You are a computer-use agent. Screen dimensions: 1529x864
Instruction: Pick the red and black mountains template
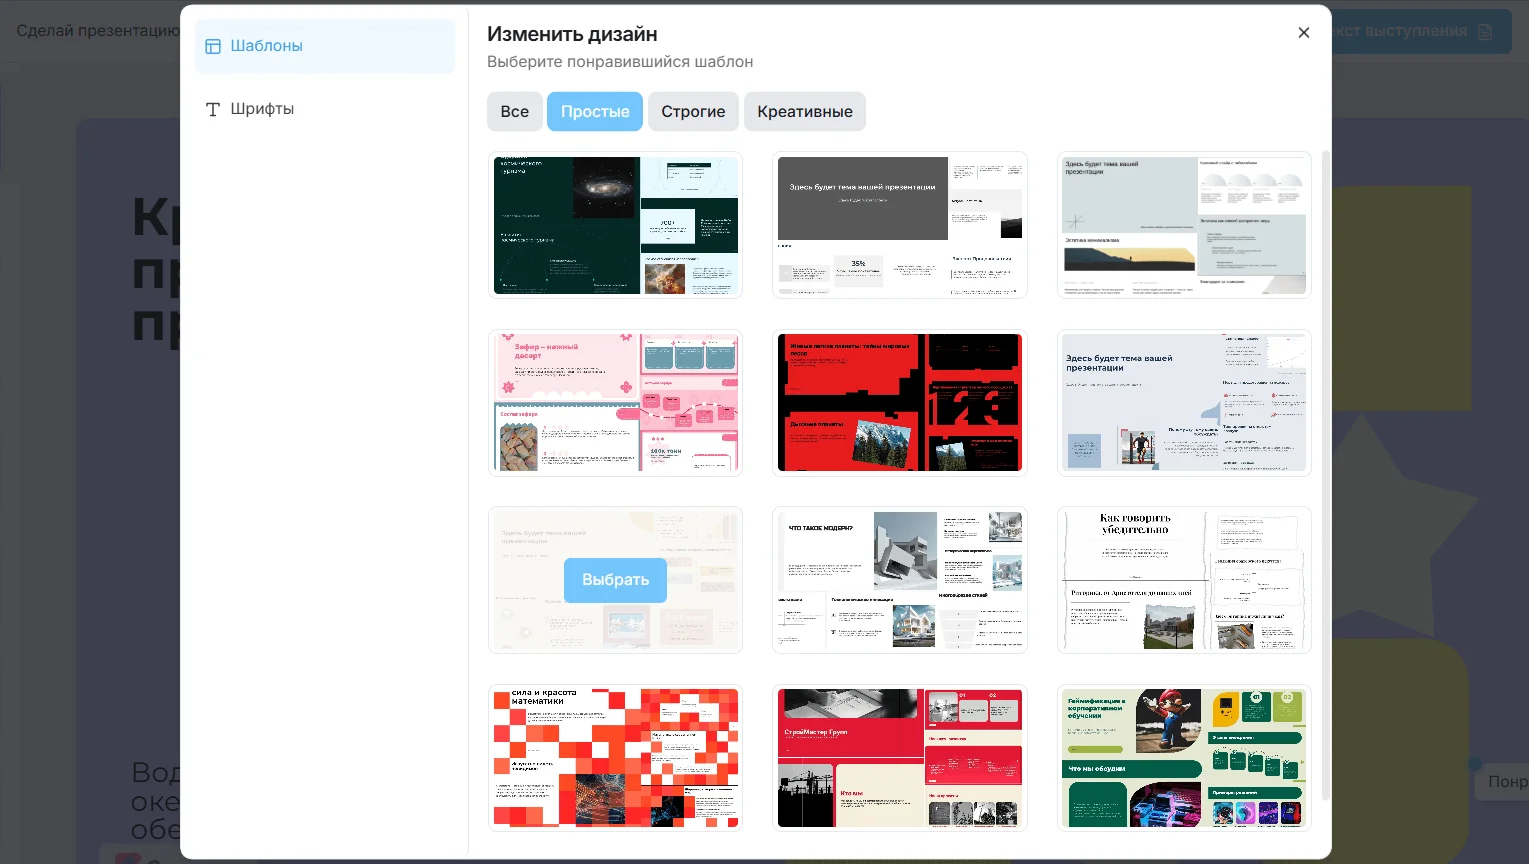click(x=899, y=403)
